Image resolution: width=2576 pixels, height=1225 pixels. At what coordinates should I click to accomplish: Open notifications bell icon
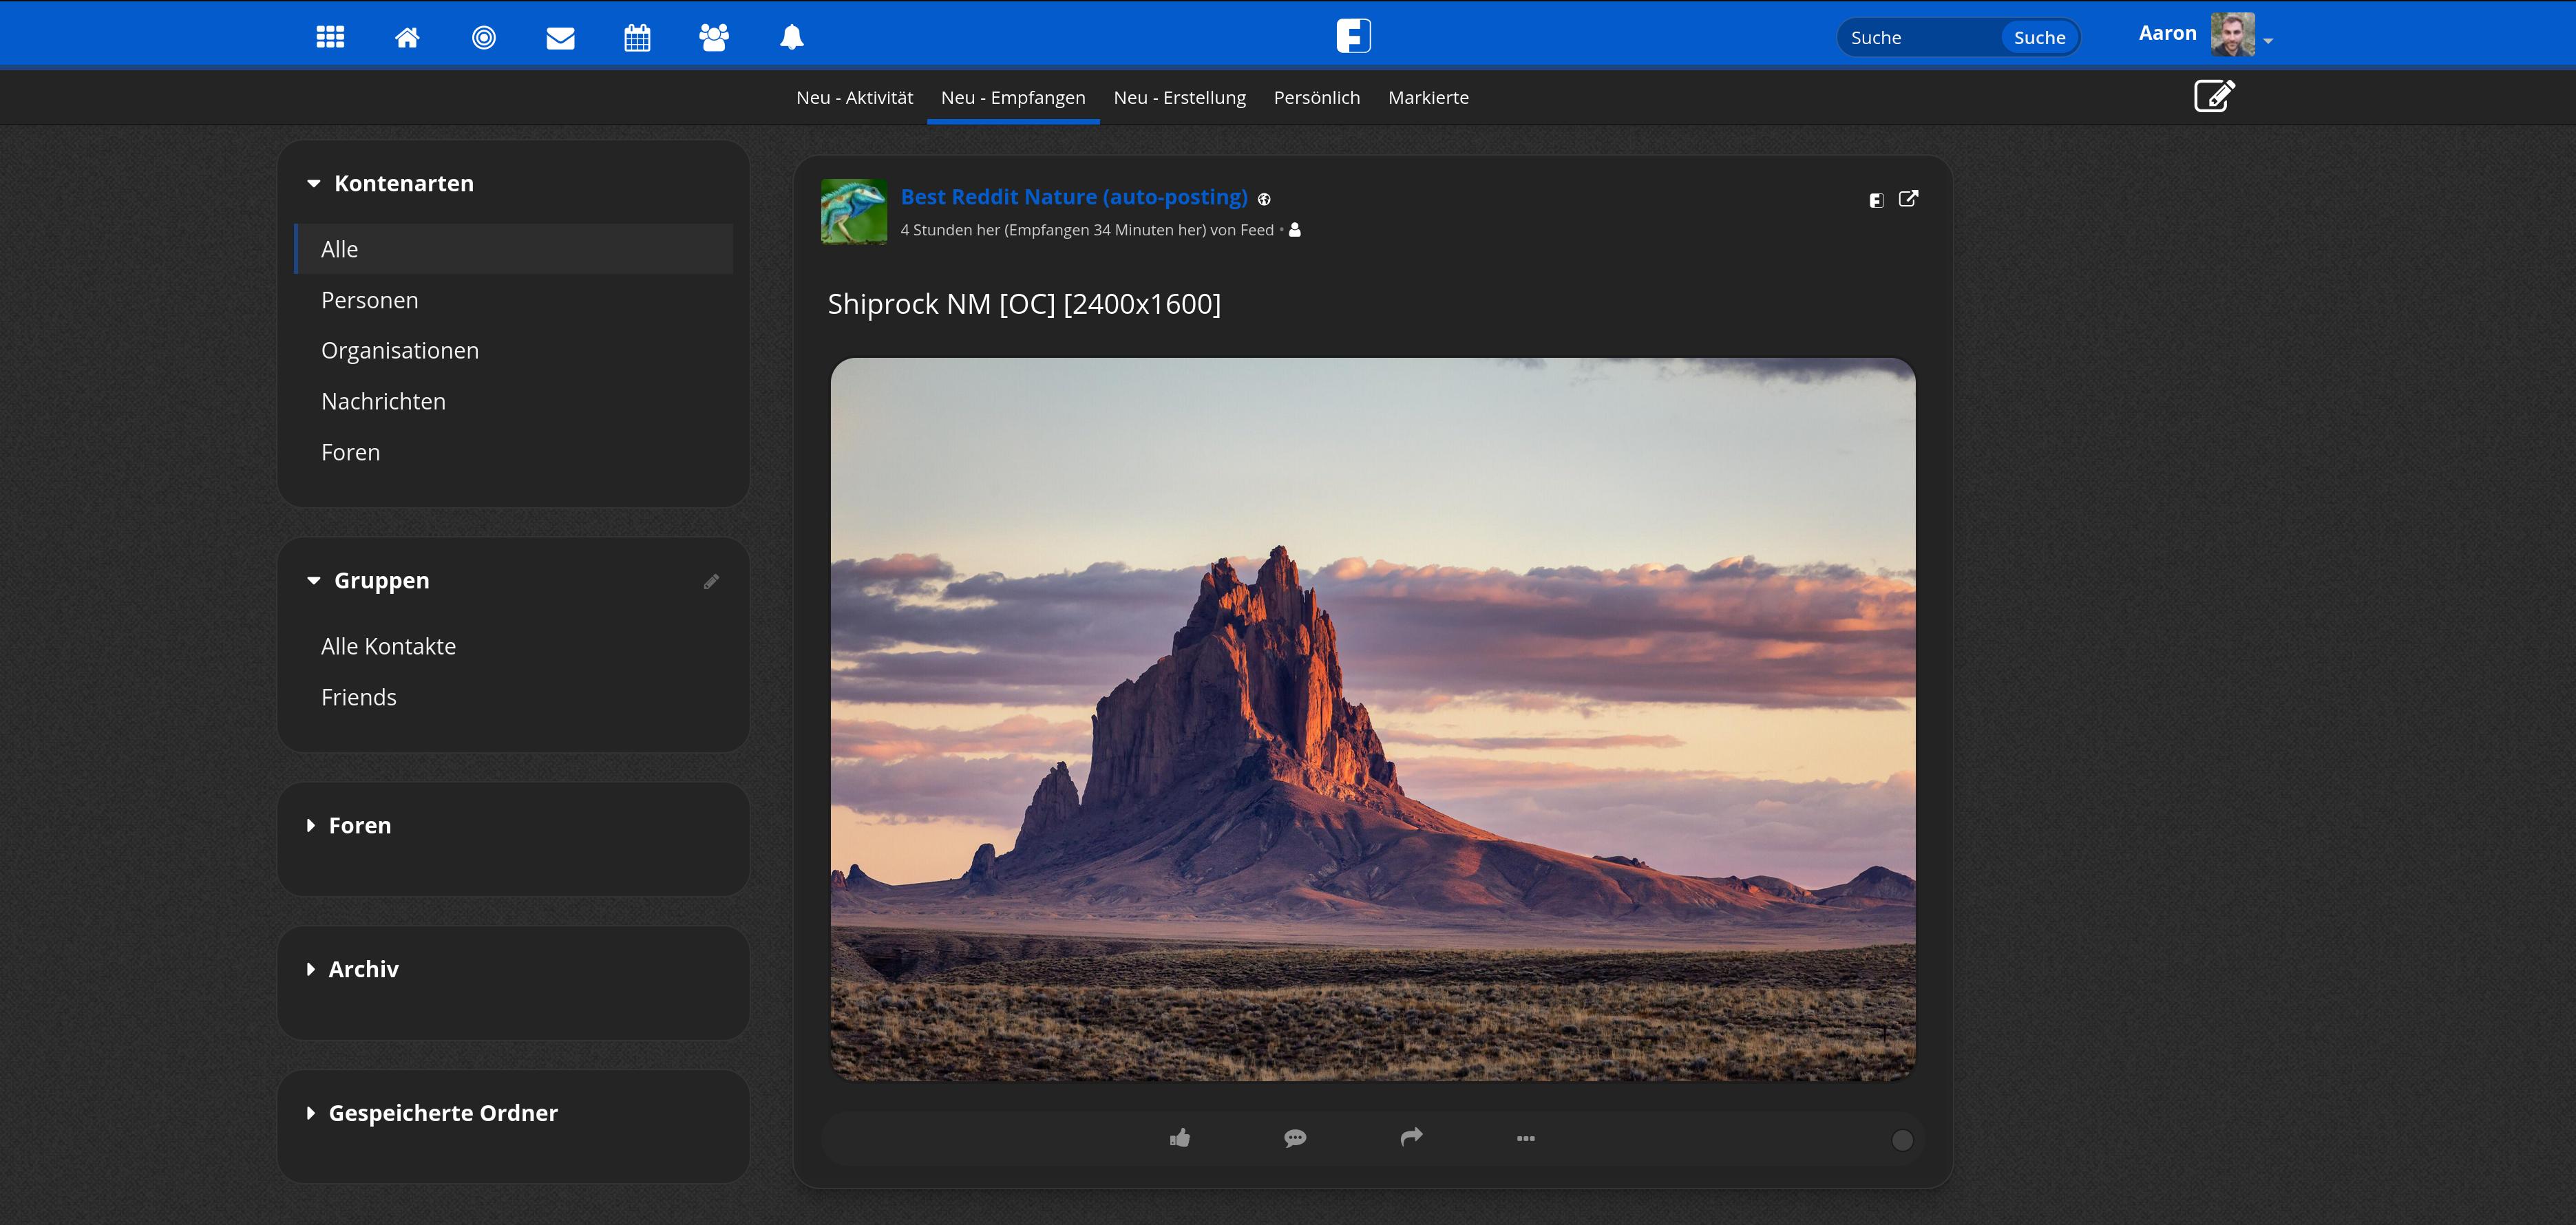pyautogui.click(x=792, y=37)
